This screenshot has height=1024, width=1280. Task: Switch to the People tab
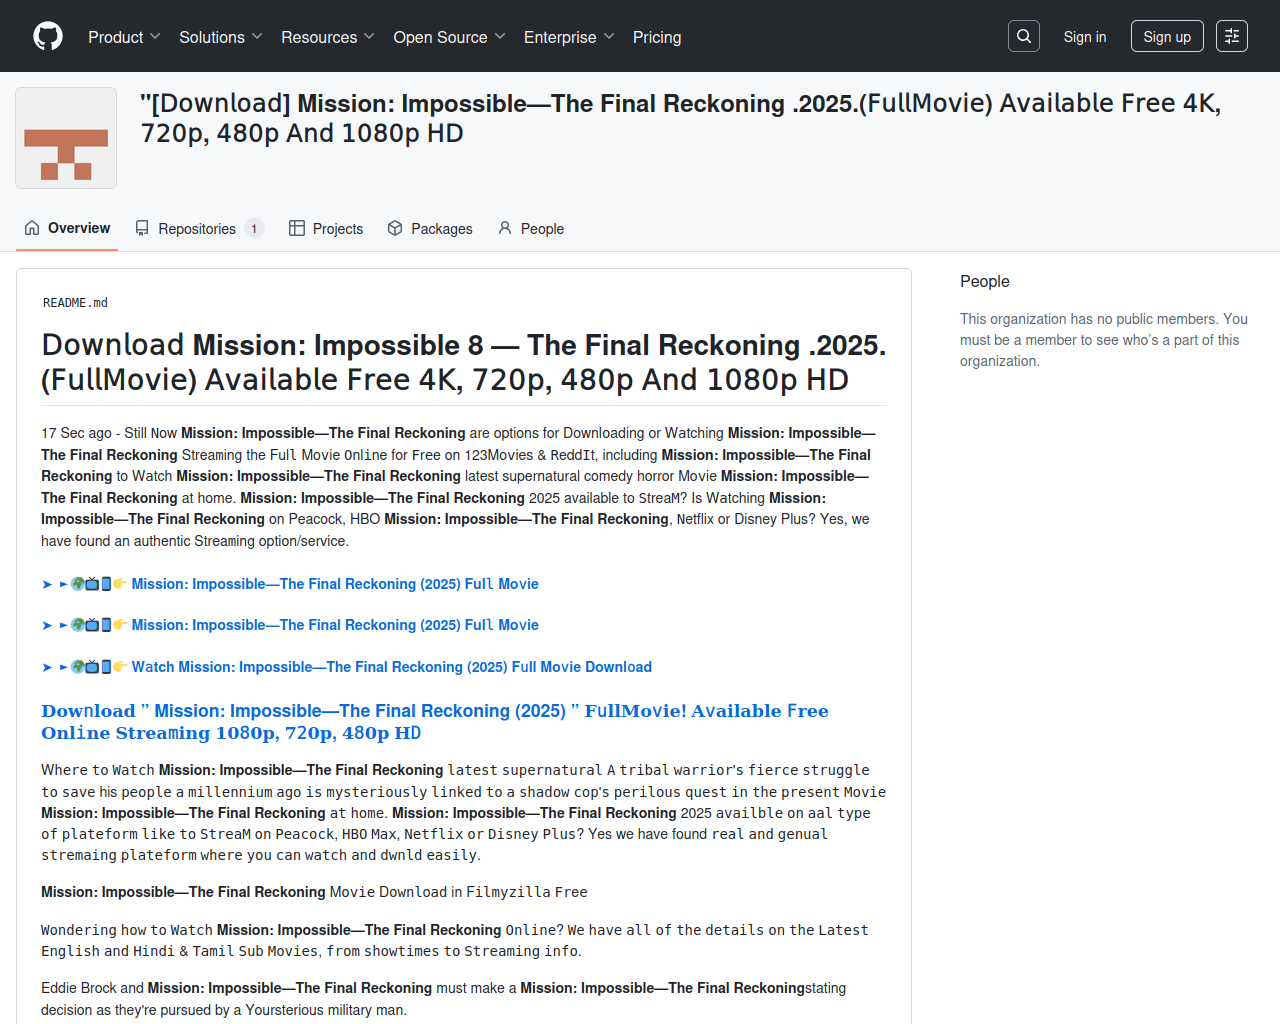tap(531, 228)
